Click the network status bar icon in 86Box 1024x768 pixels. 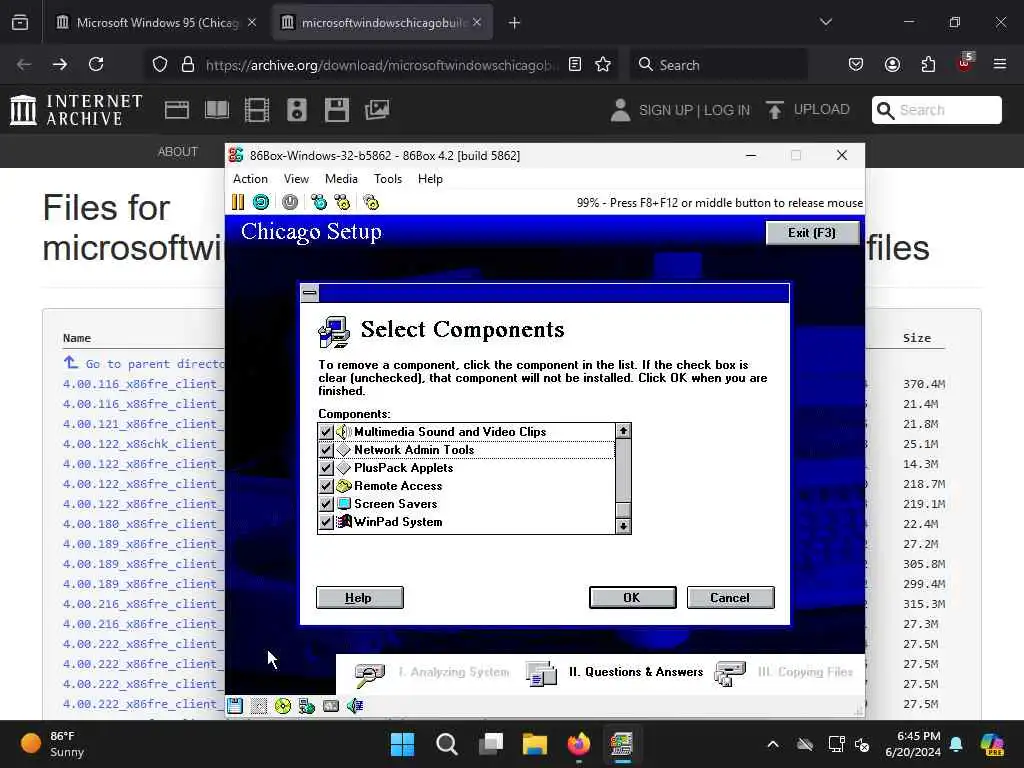[306, 705]
